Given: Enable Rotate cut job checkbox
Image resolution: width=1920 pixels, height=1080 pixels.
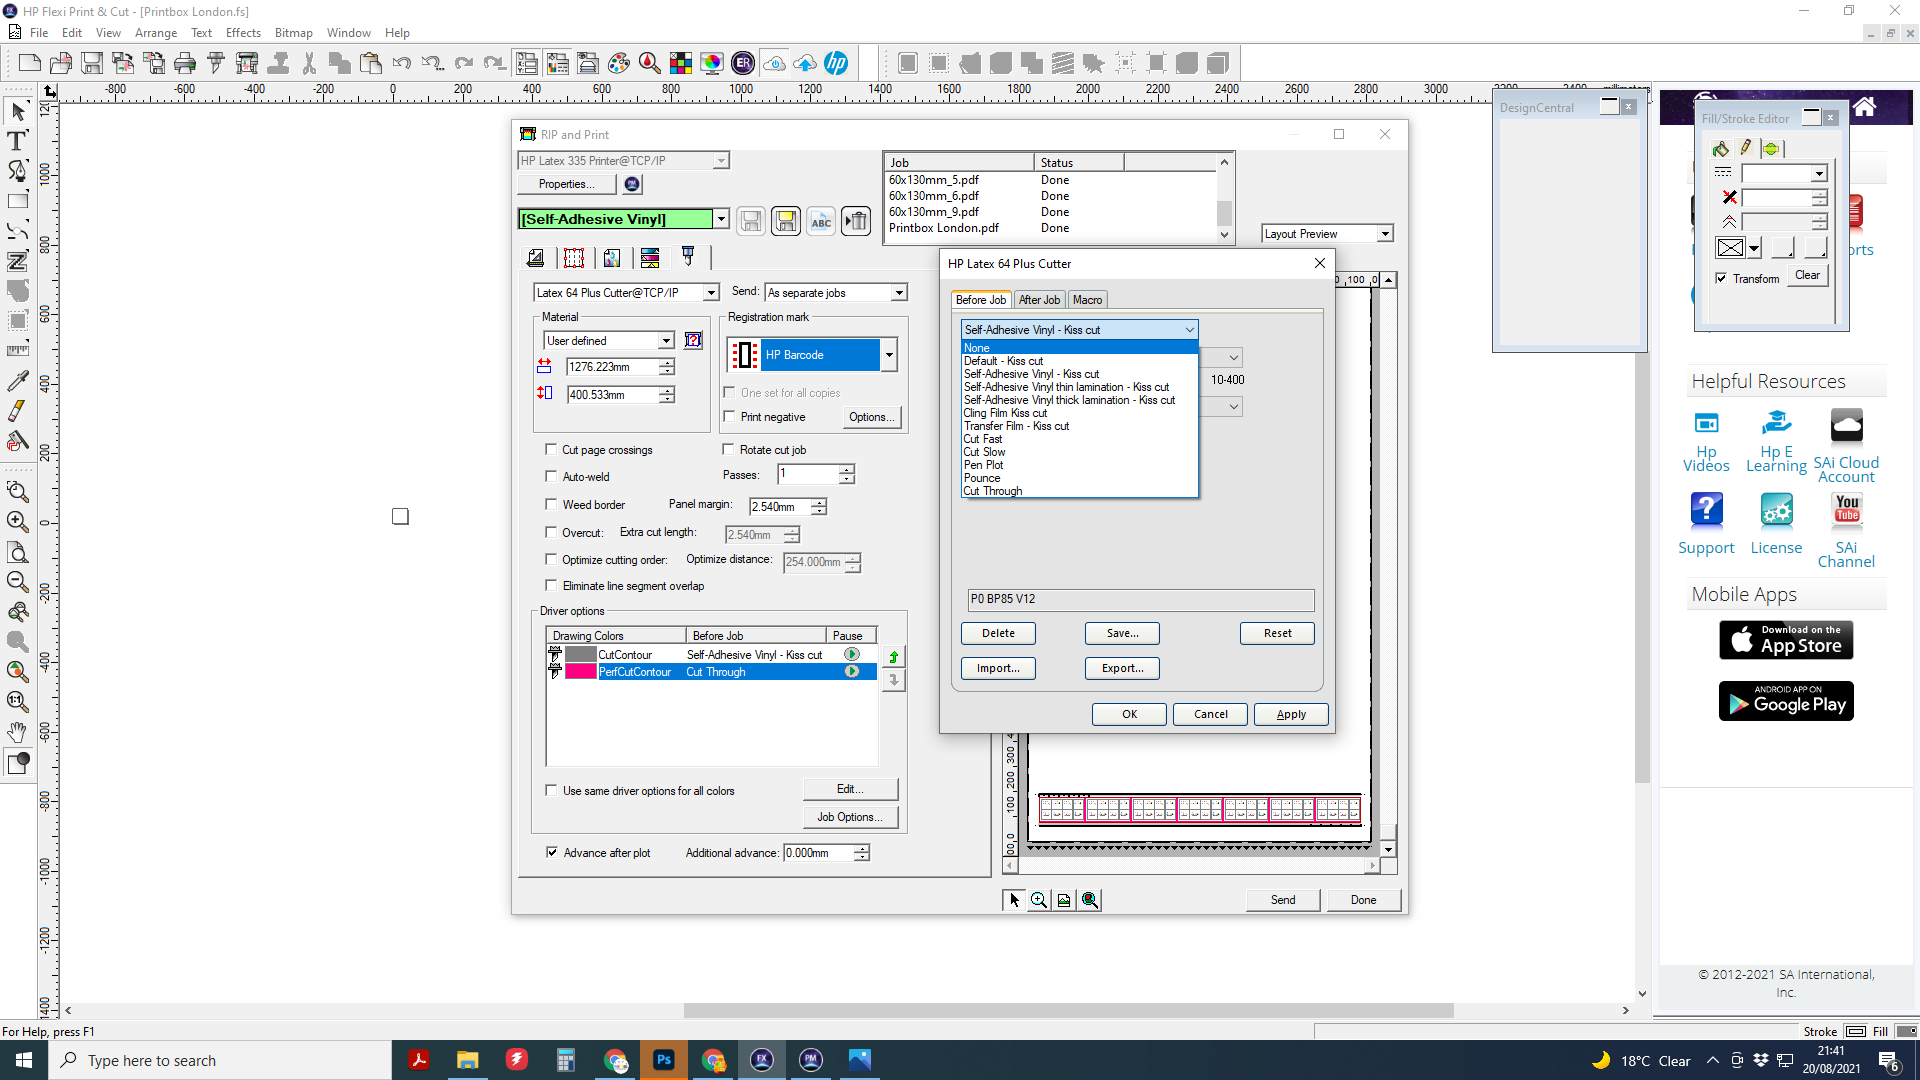Looking at the screenshot, I should coord(729,450).
